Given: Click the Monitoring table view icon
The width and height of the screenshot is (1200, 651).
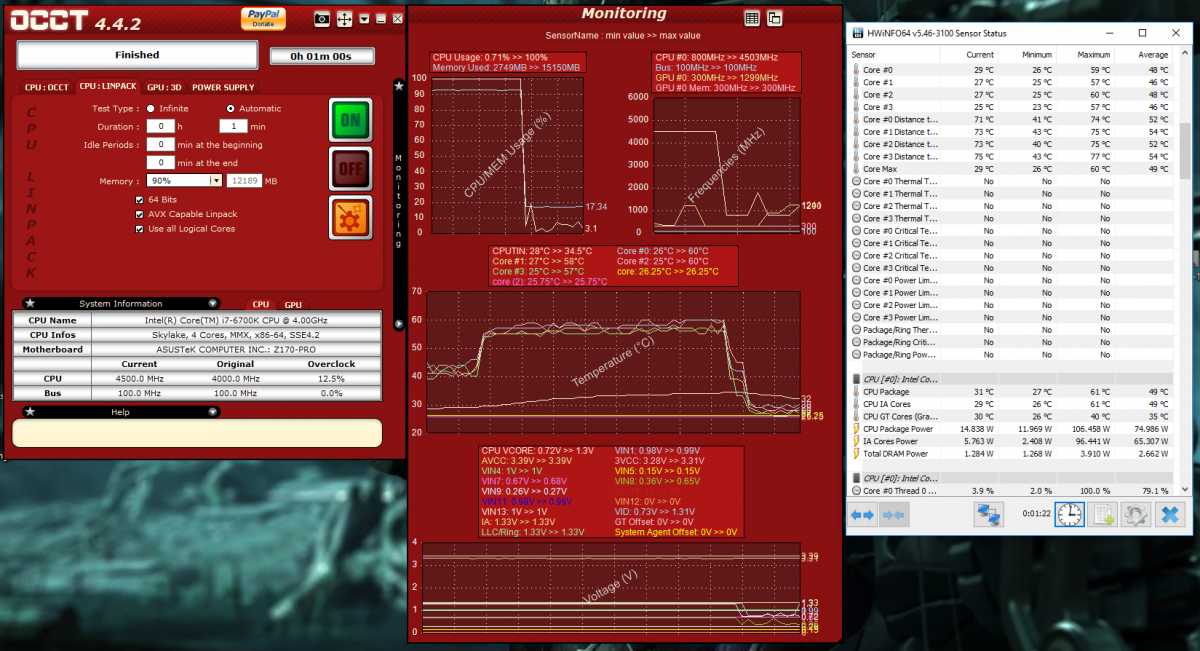Looking at the screenshot, I should click(752, 18).
